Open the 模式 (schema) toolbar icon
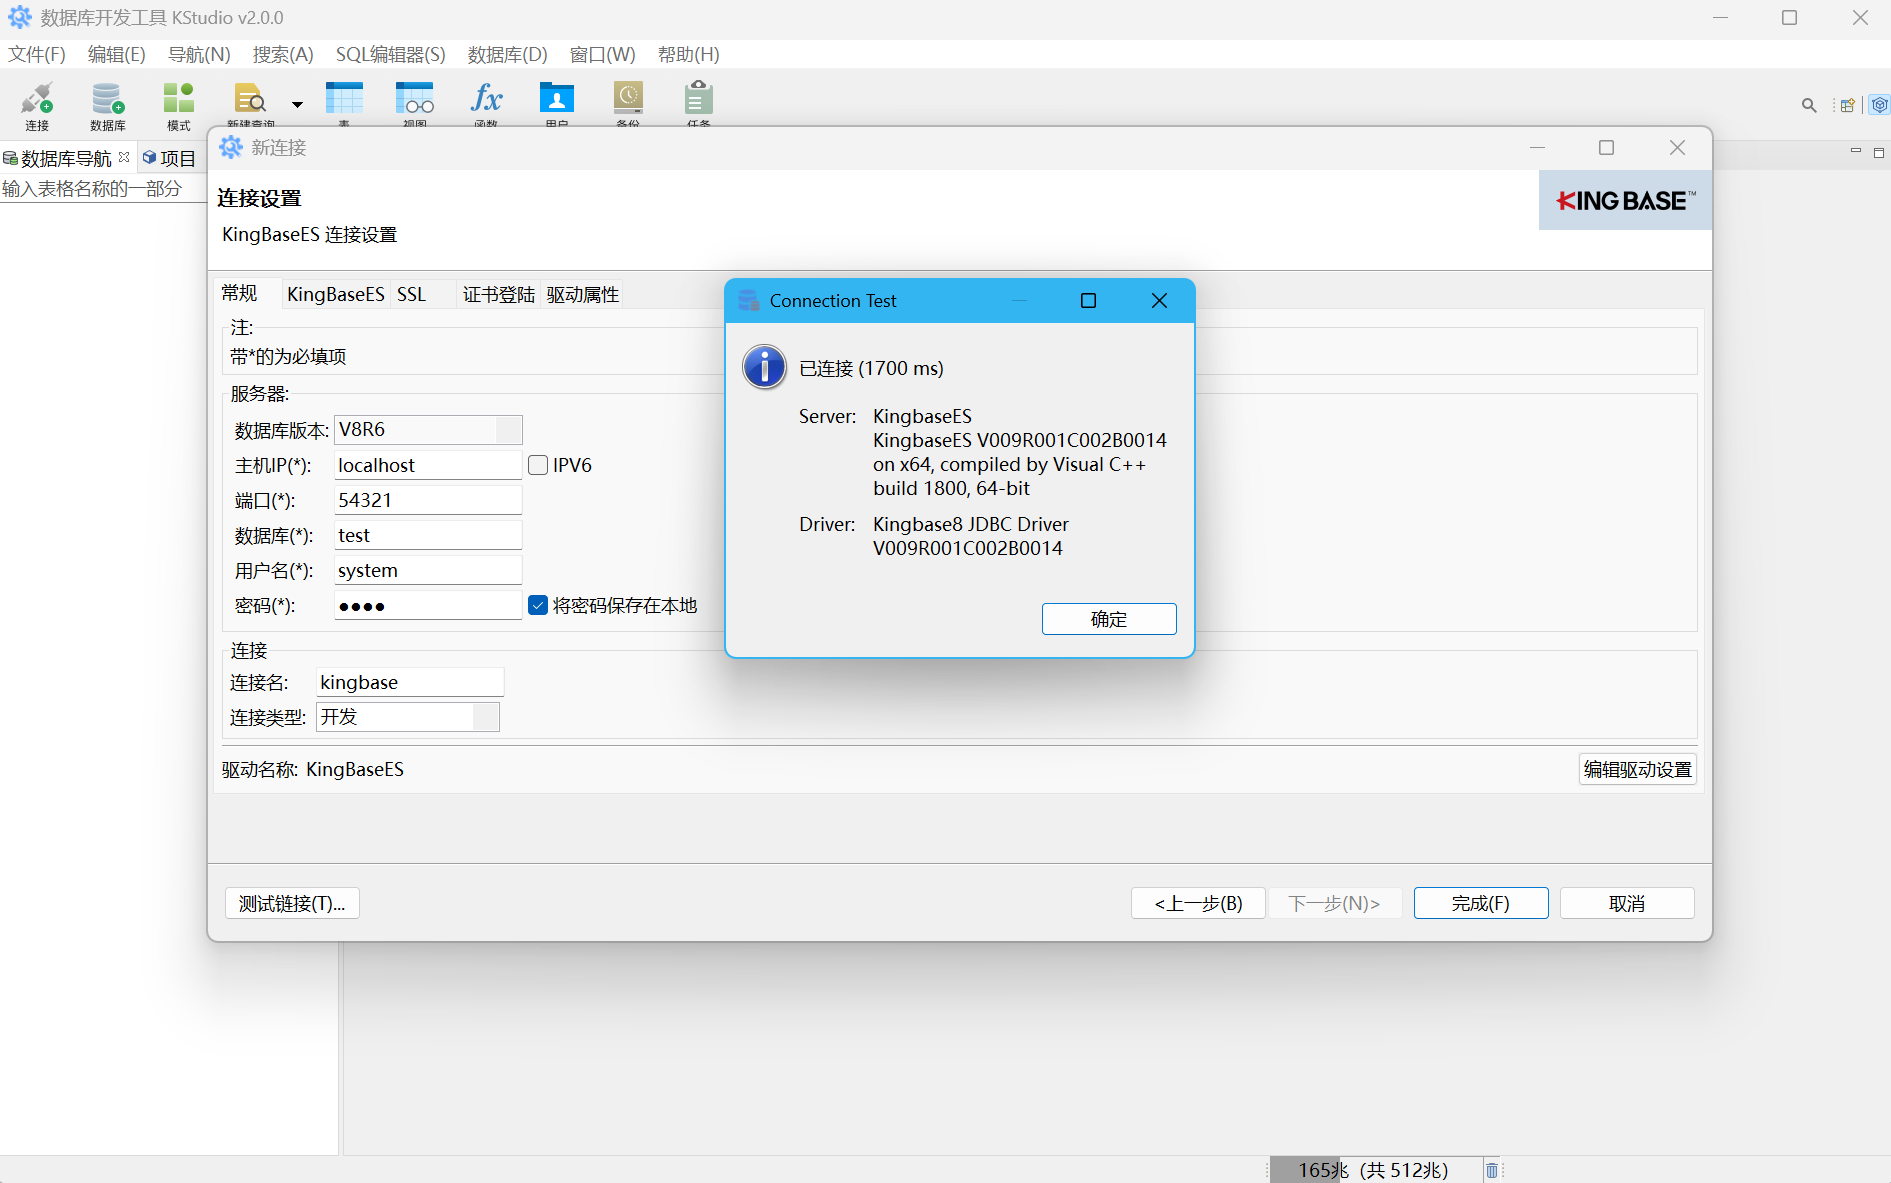 [179, 105]
